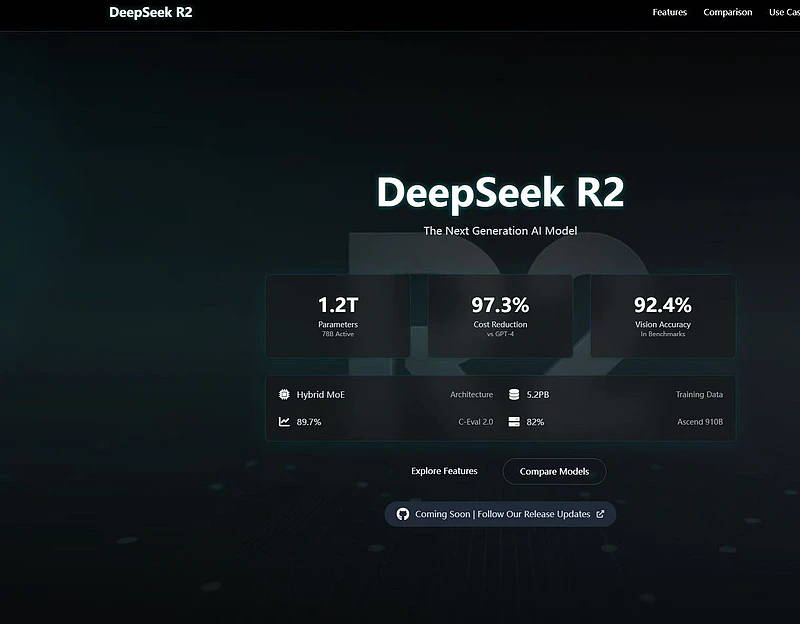Click the Compare Models button
This screenshot has width=800, height=624.
pos(554,471)
